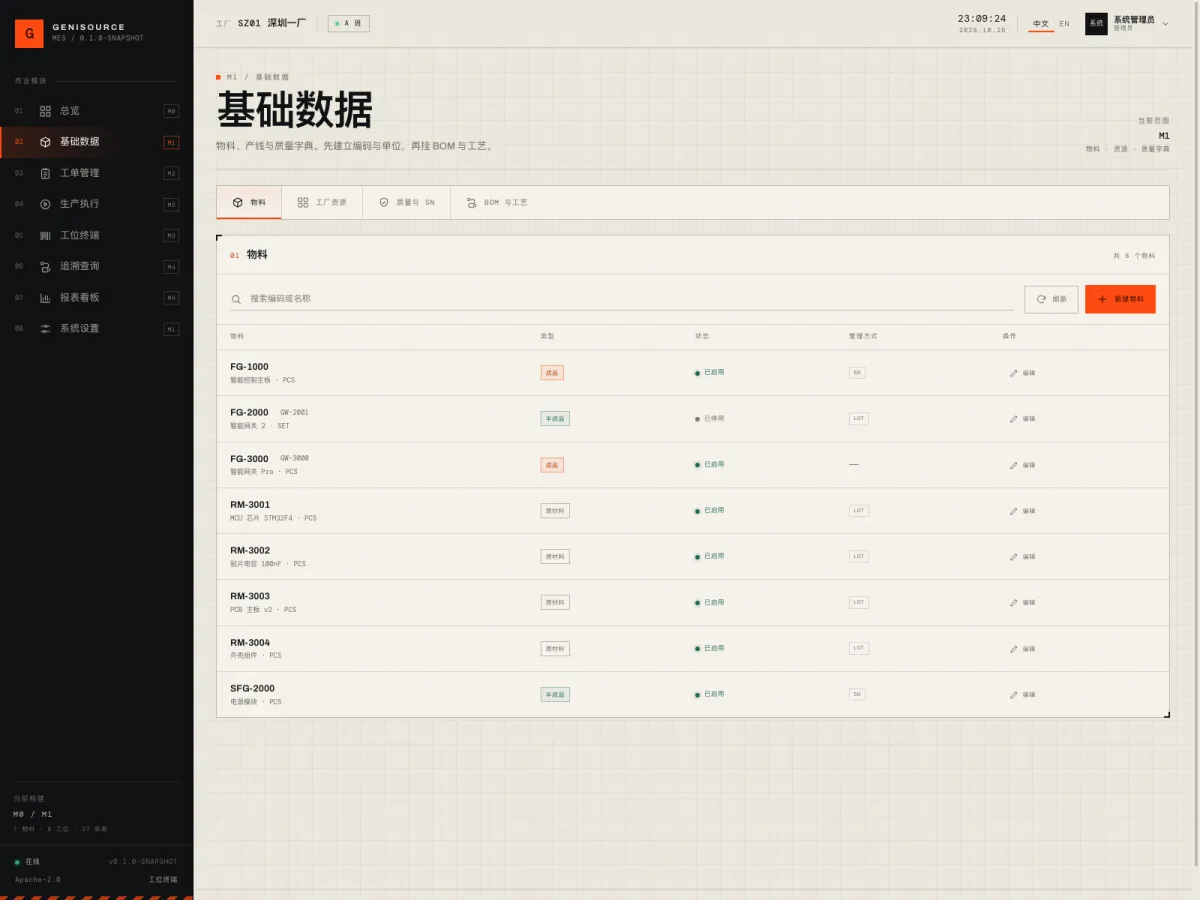The height and width of the screenshot is (900, 1200).
Task: Click the 已停用 status of FG-2000
Action: pos(709,419)
